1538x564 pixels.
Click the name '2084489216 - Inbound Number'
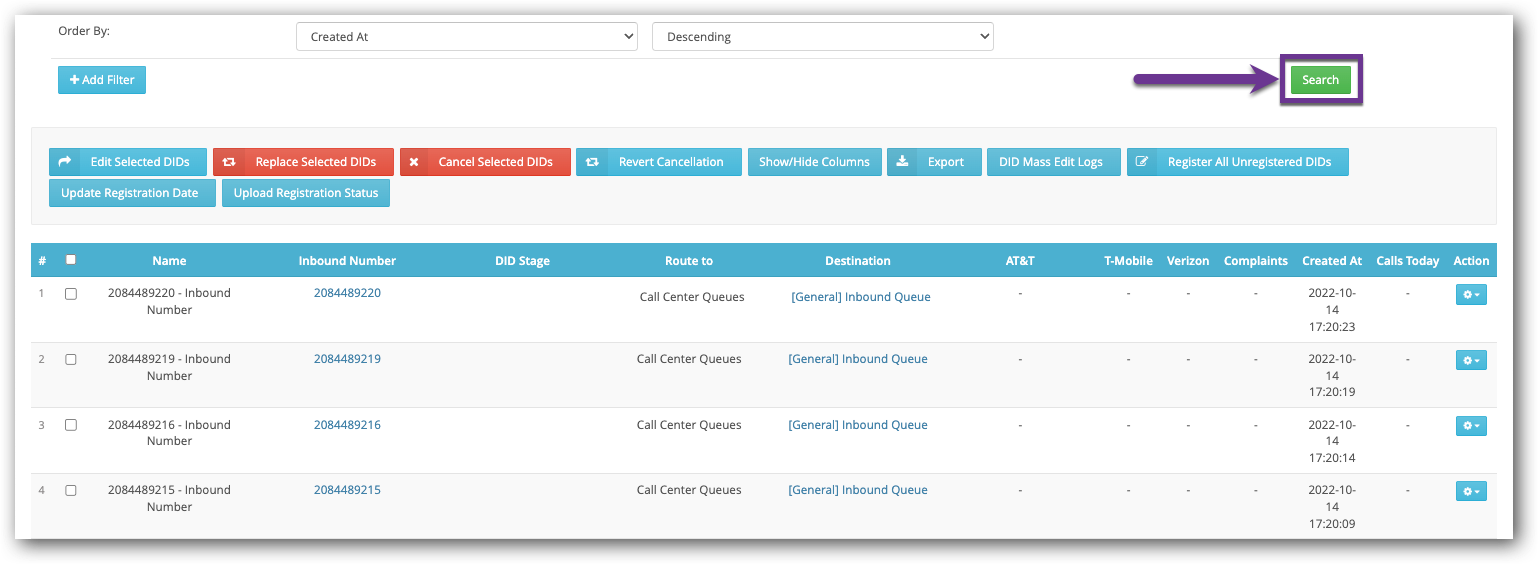tap(169, 433)
